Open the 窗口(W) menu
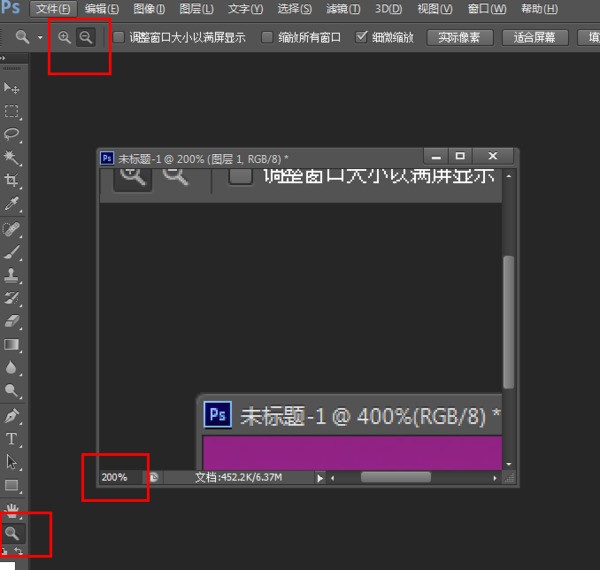The image size is (600, 570). [x=487, y=8]
